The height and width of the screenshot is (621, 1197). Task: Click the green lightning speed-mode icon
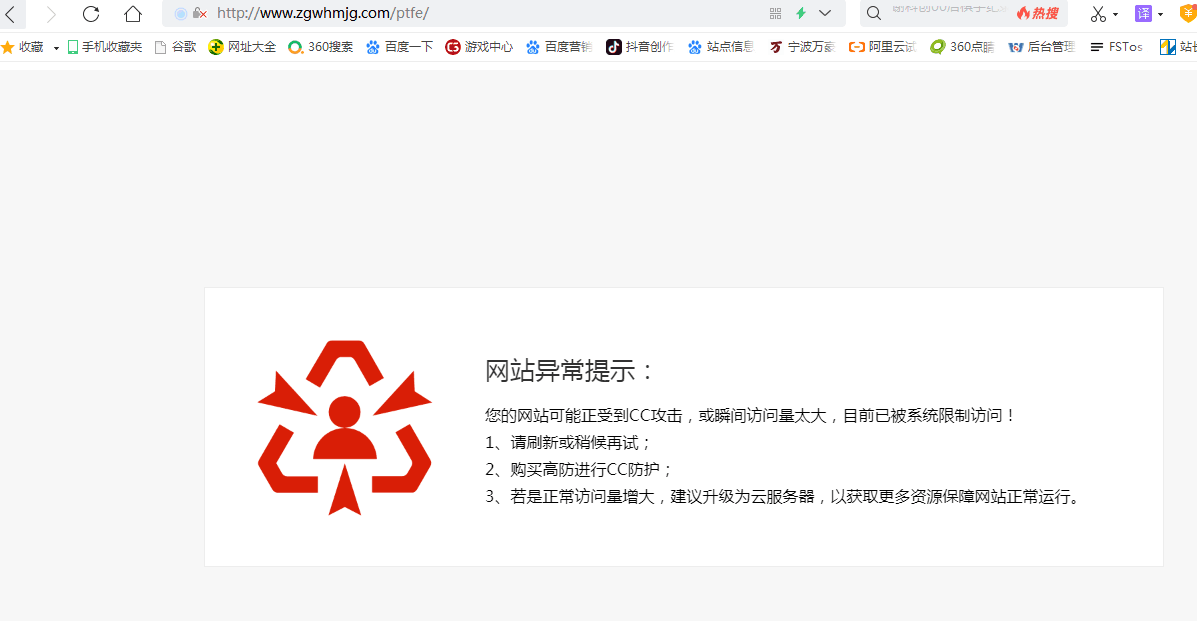[800, 13]
